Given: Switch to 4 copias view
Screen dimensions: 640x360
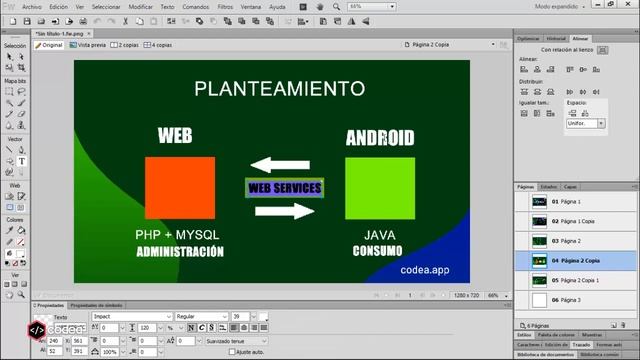Looking at the screenshot, I should (158, 45).
